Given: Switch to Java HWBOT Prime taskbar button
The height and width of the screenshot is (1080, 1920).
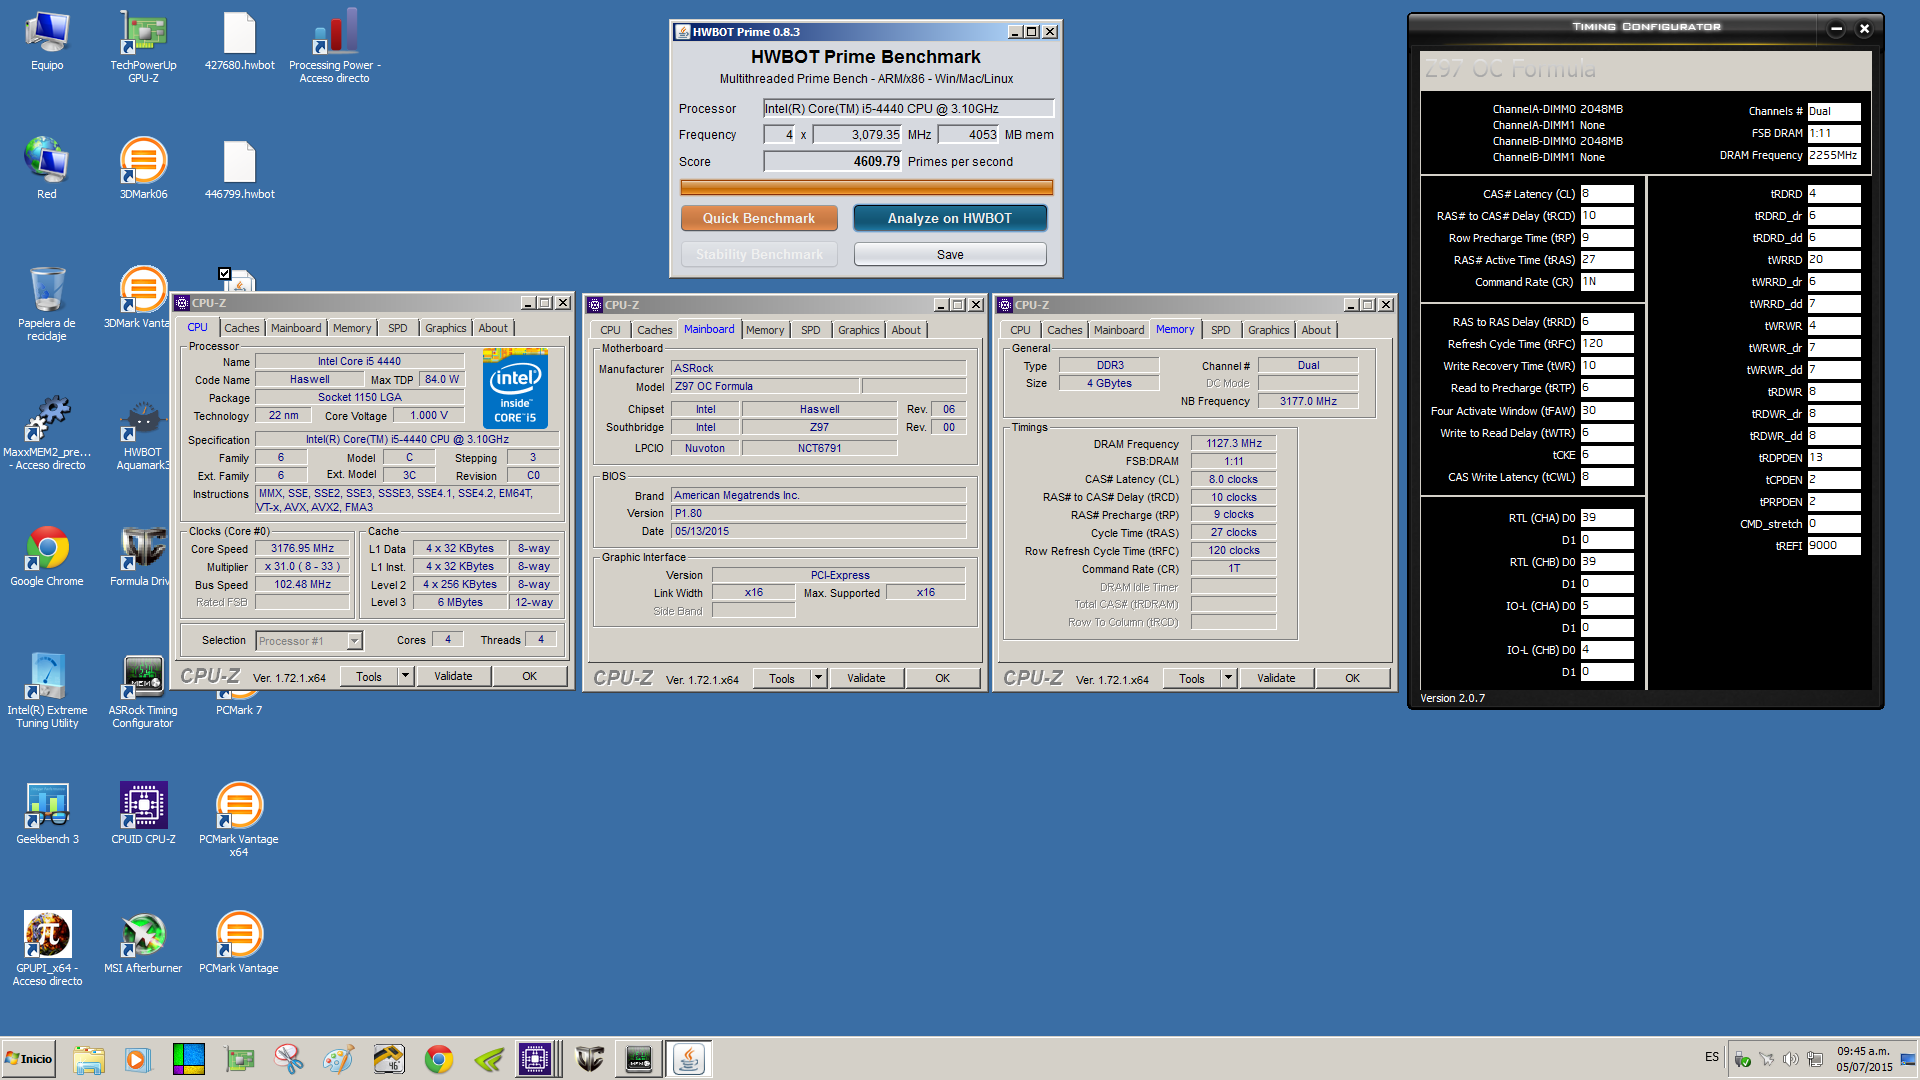Looking at the screenshot, I should [x=688, y=1059].
